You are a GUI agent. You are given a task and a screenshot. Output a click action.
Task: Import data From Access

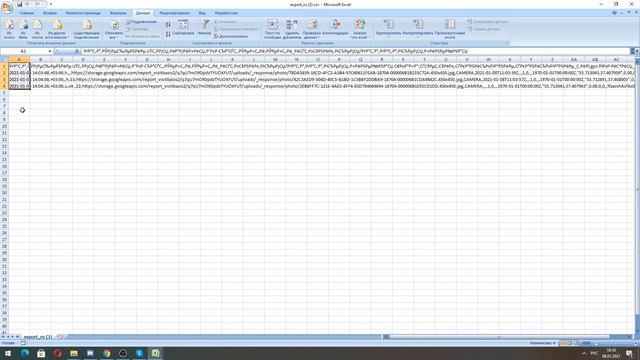pyautogui.click(x=9, y=29)
